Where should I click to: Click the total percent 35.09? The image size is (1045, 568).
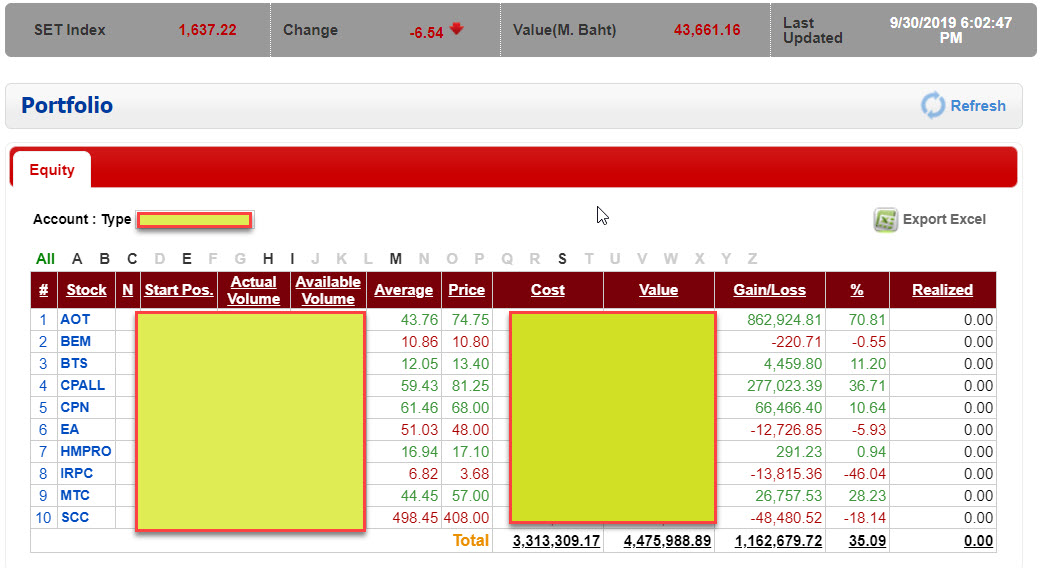tap(867, 541)
